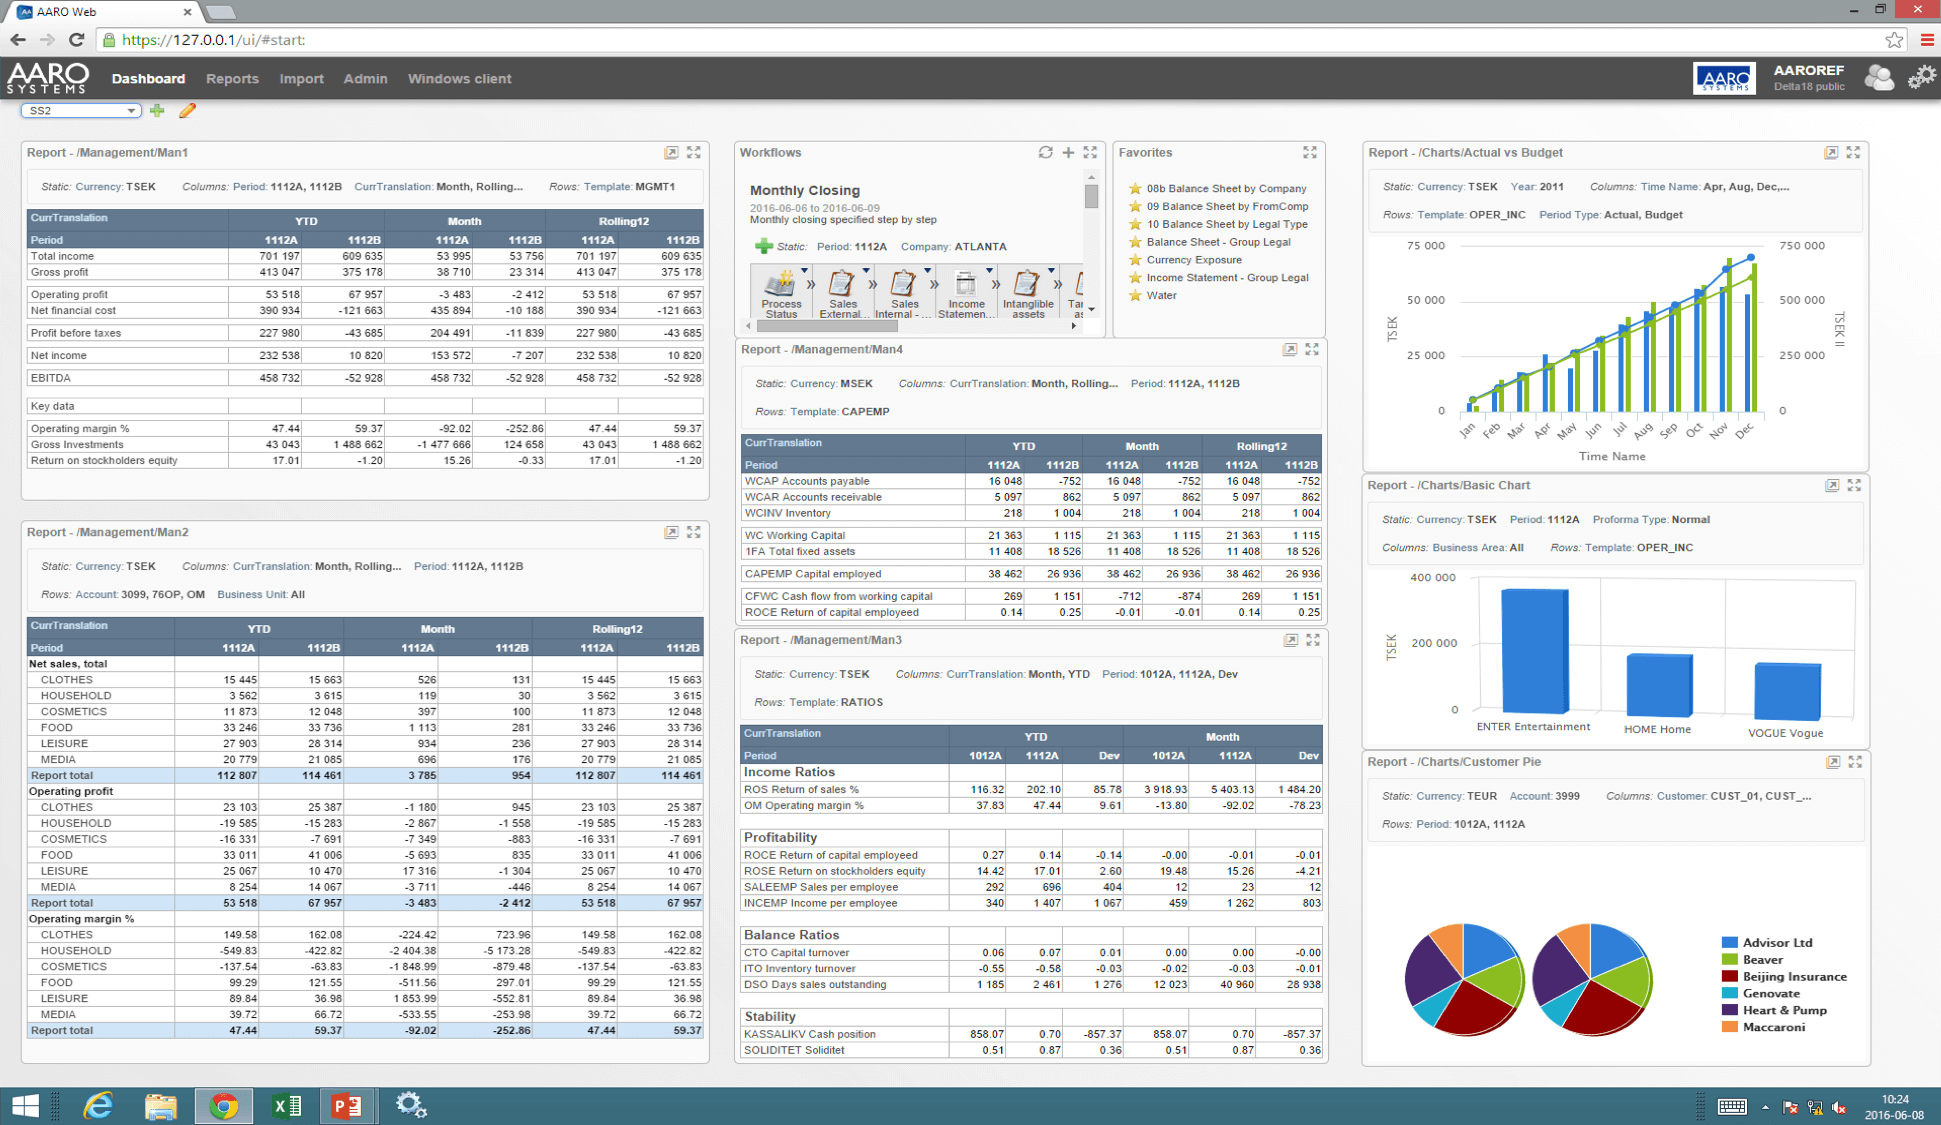Open Man1 report in new window

pyautogui.click(x=671, y=153)
